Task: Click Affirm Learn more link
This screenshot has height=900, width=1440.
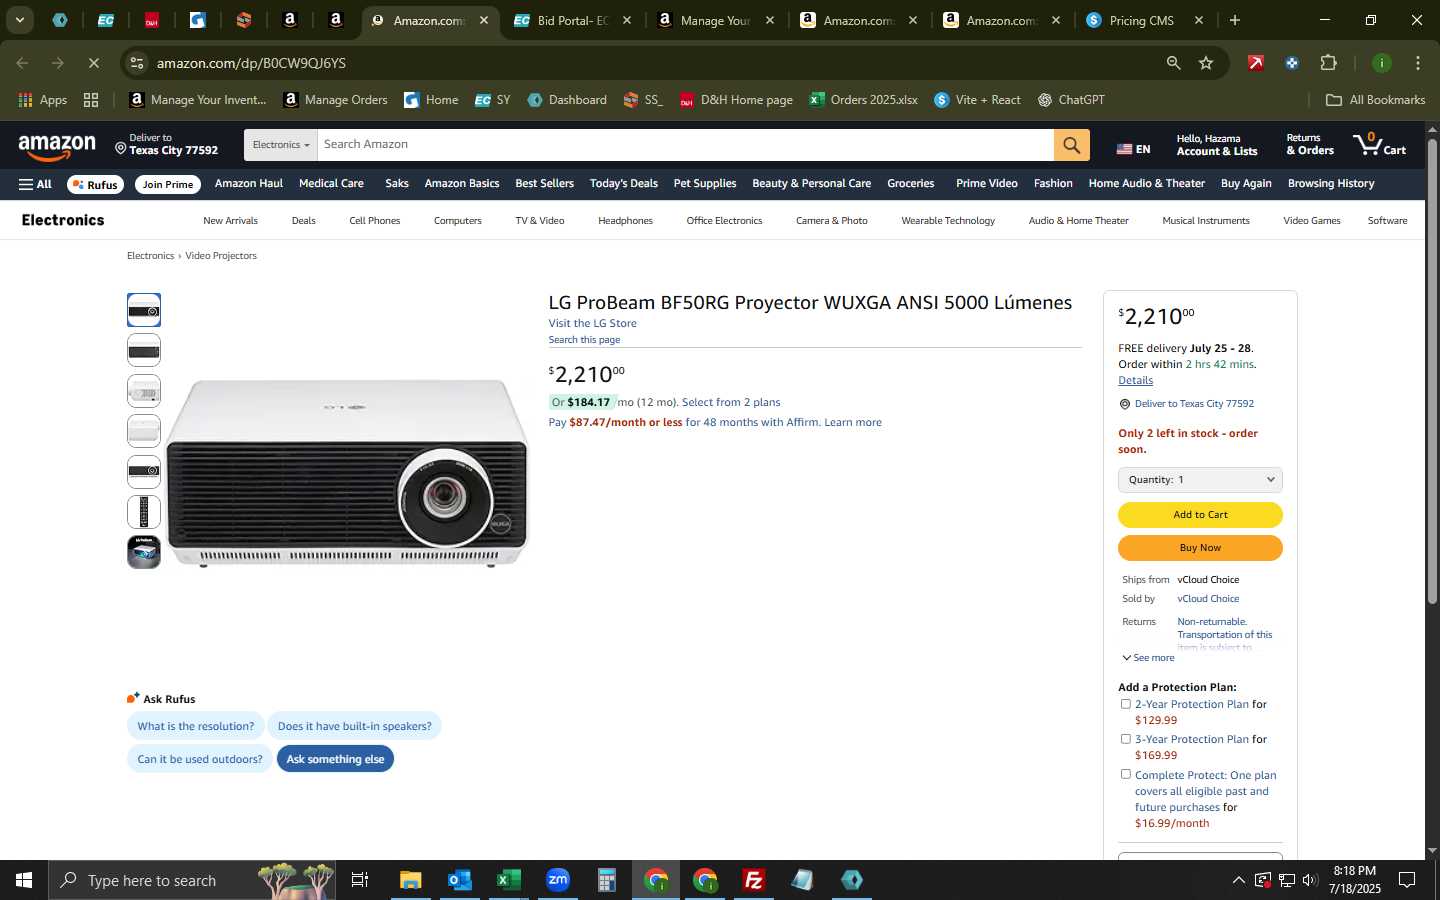Action: 853,422
